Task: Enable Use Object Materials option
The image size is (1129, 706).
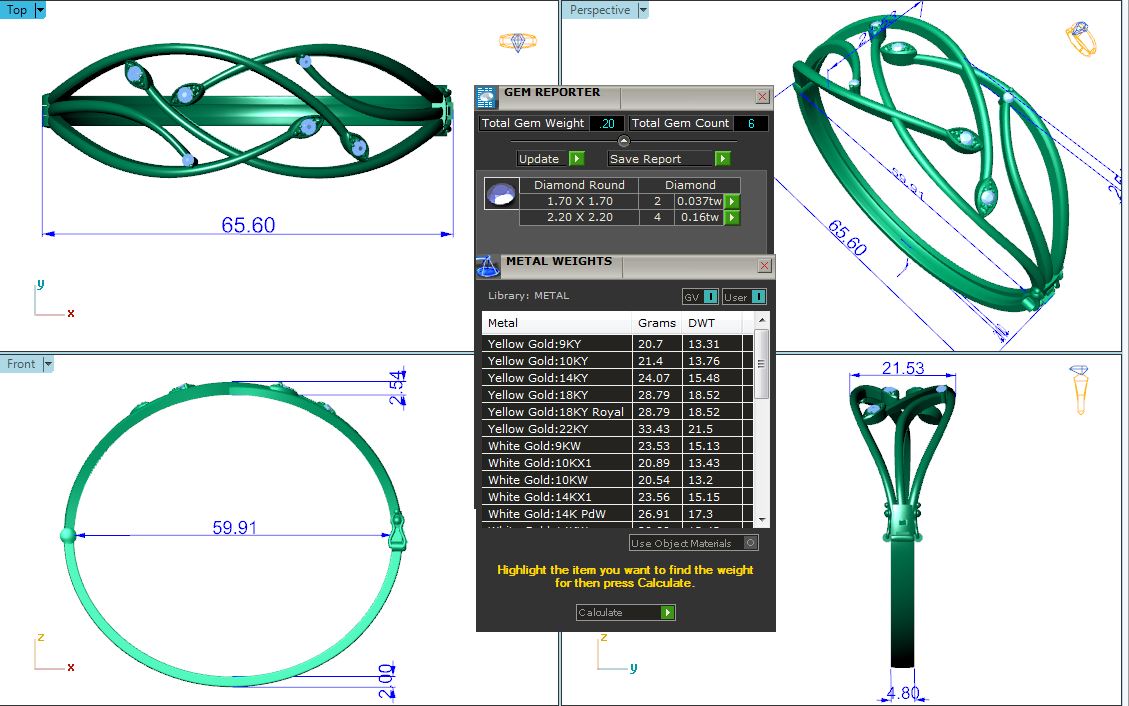Action: pyautogui.click(x=751, y=543)
